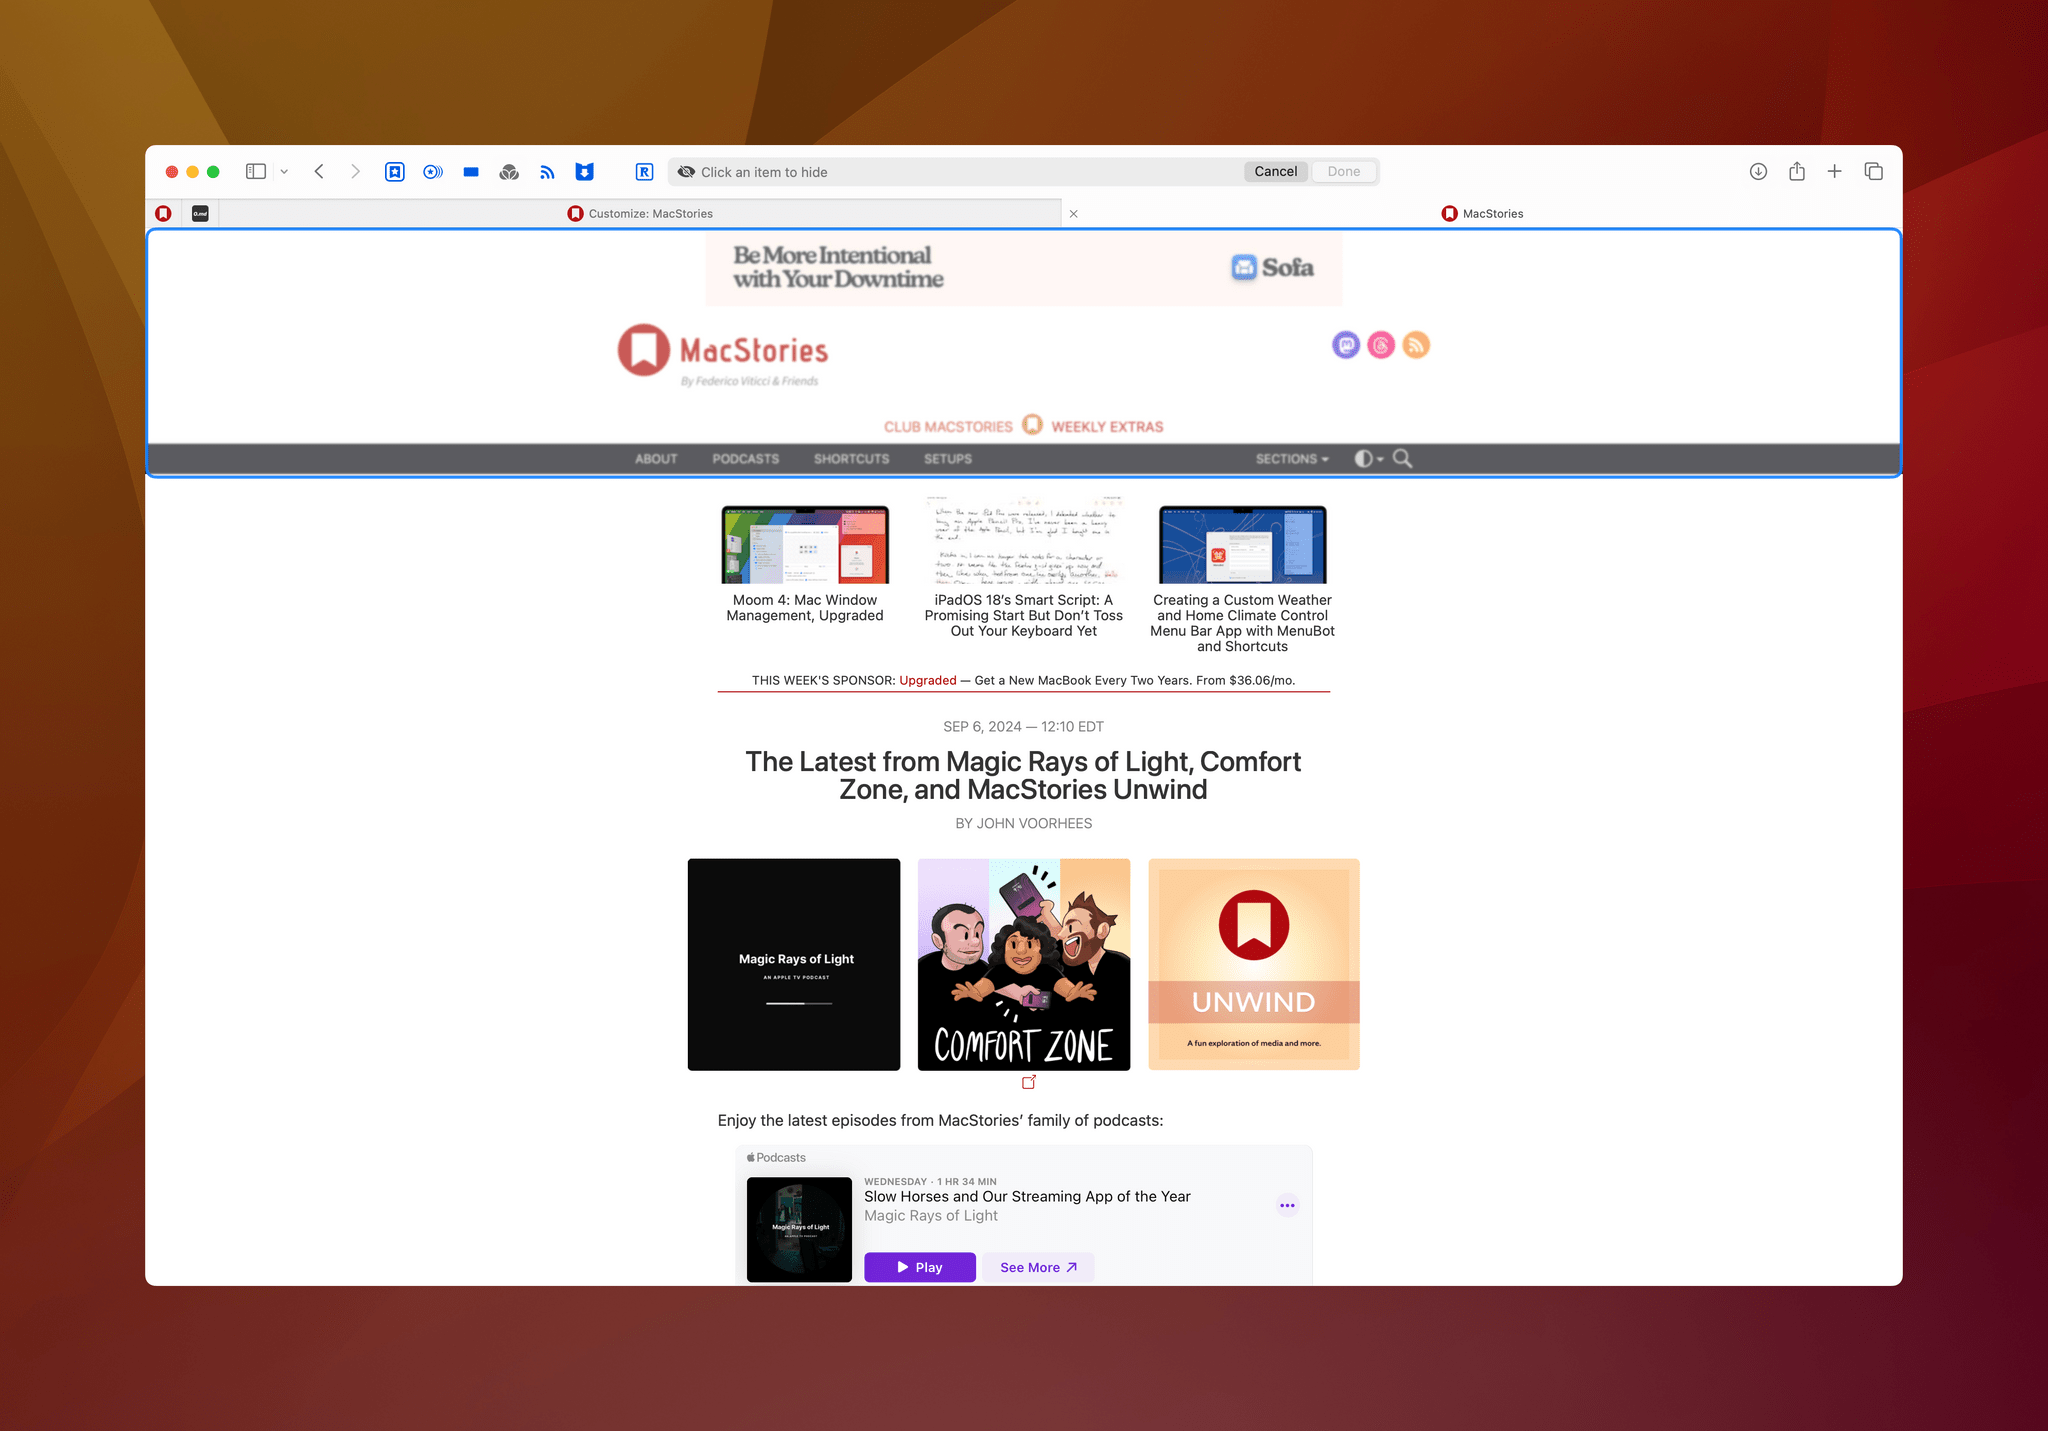Open the Downloads toolbar icon

[x=1758, y=172]
